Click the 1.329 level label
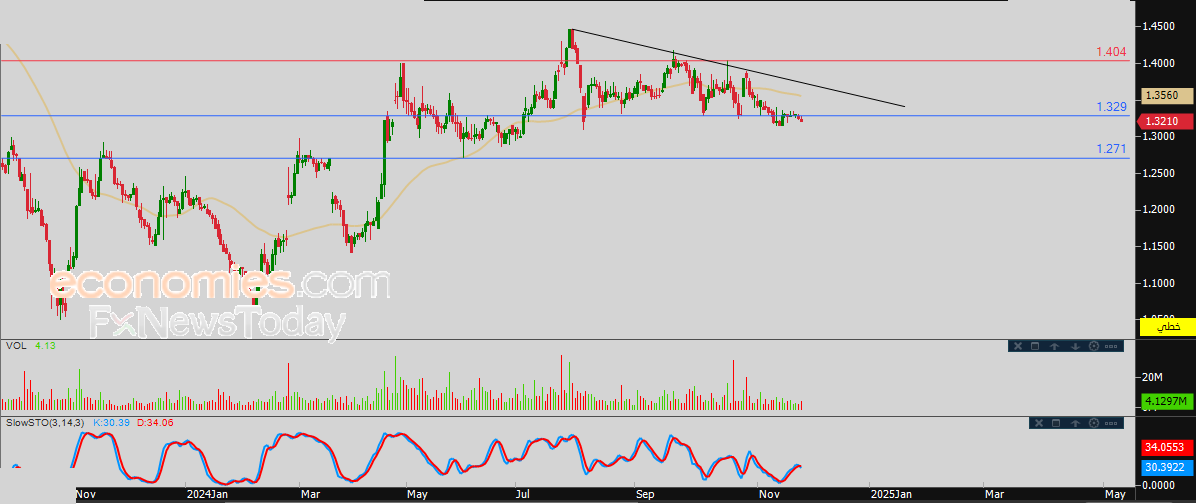Viewport: 1196px width, 504px height. pos(1111,108)
